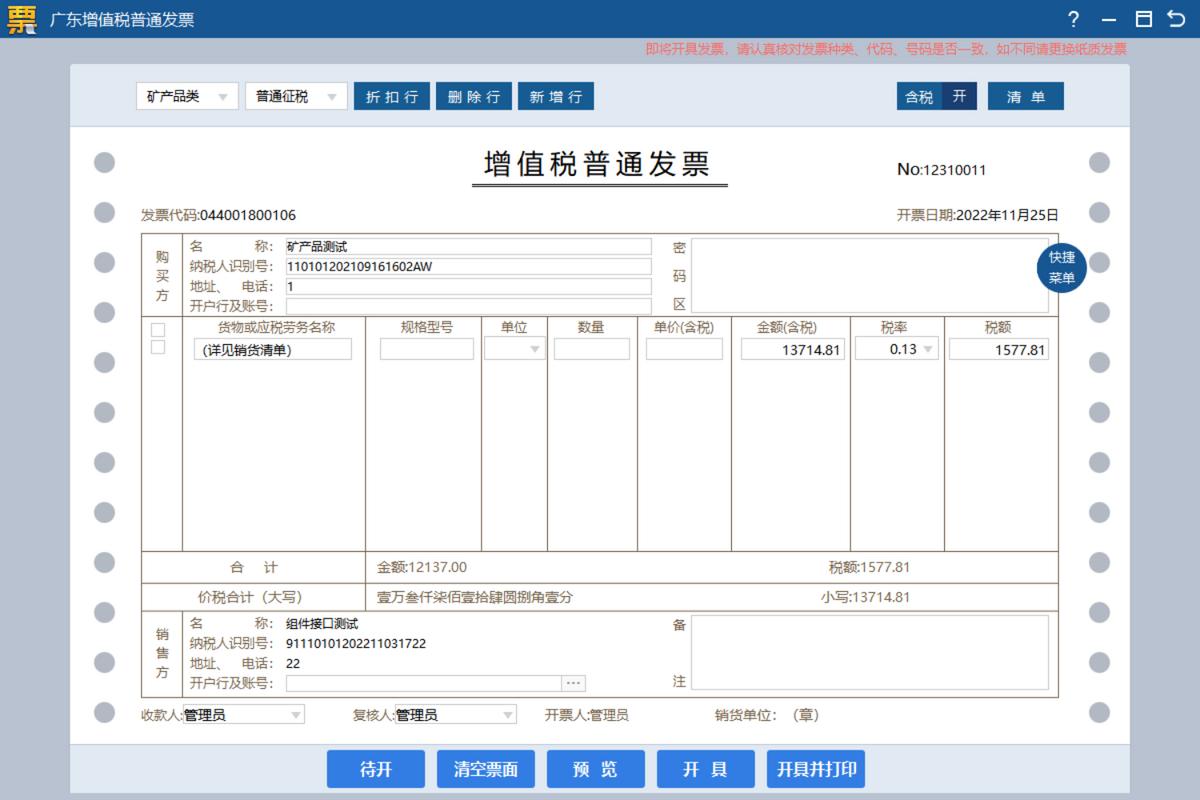Toggle the 含税 tax-inclusive switch
Screen dimensions: 1200x800
pos(936,96)
